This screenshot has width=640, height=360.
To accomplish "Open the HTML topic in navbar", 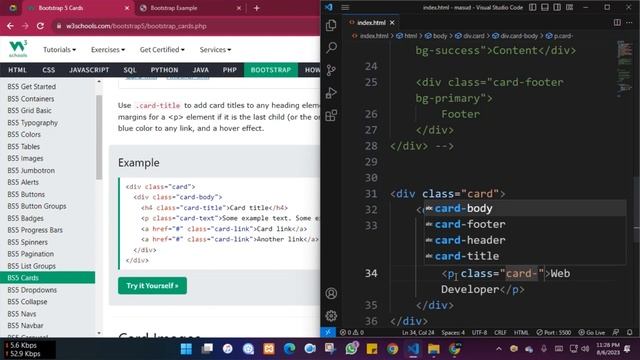I will point(17,70).
